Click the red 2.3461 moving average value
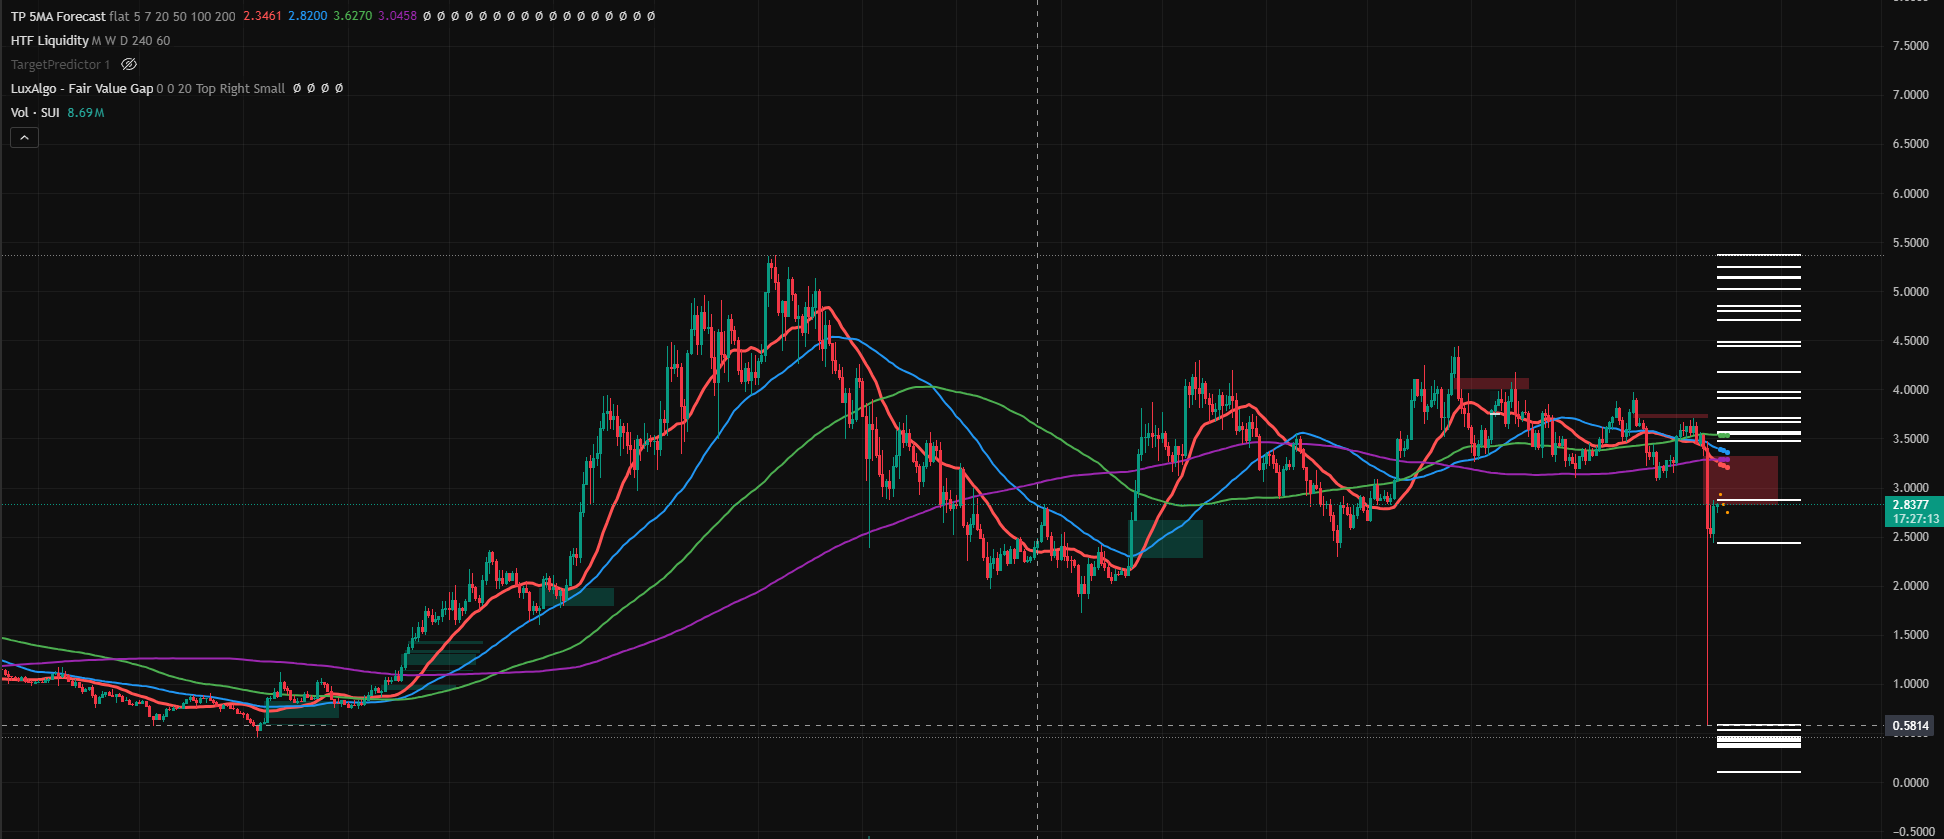The image size is (1944, 839). pyautogui.click(x=262, y=17)
